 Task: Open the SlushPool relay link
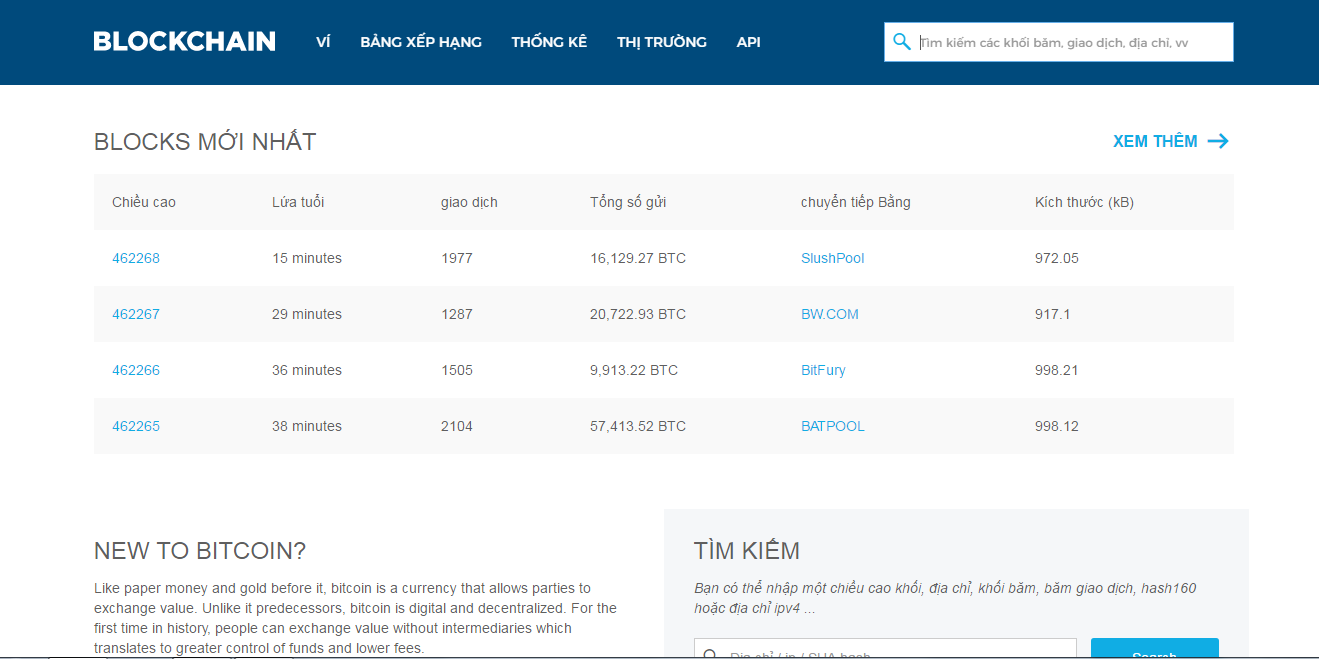click(x=832, y=258)
